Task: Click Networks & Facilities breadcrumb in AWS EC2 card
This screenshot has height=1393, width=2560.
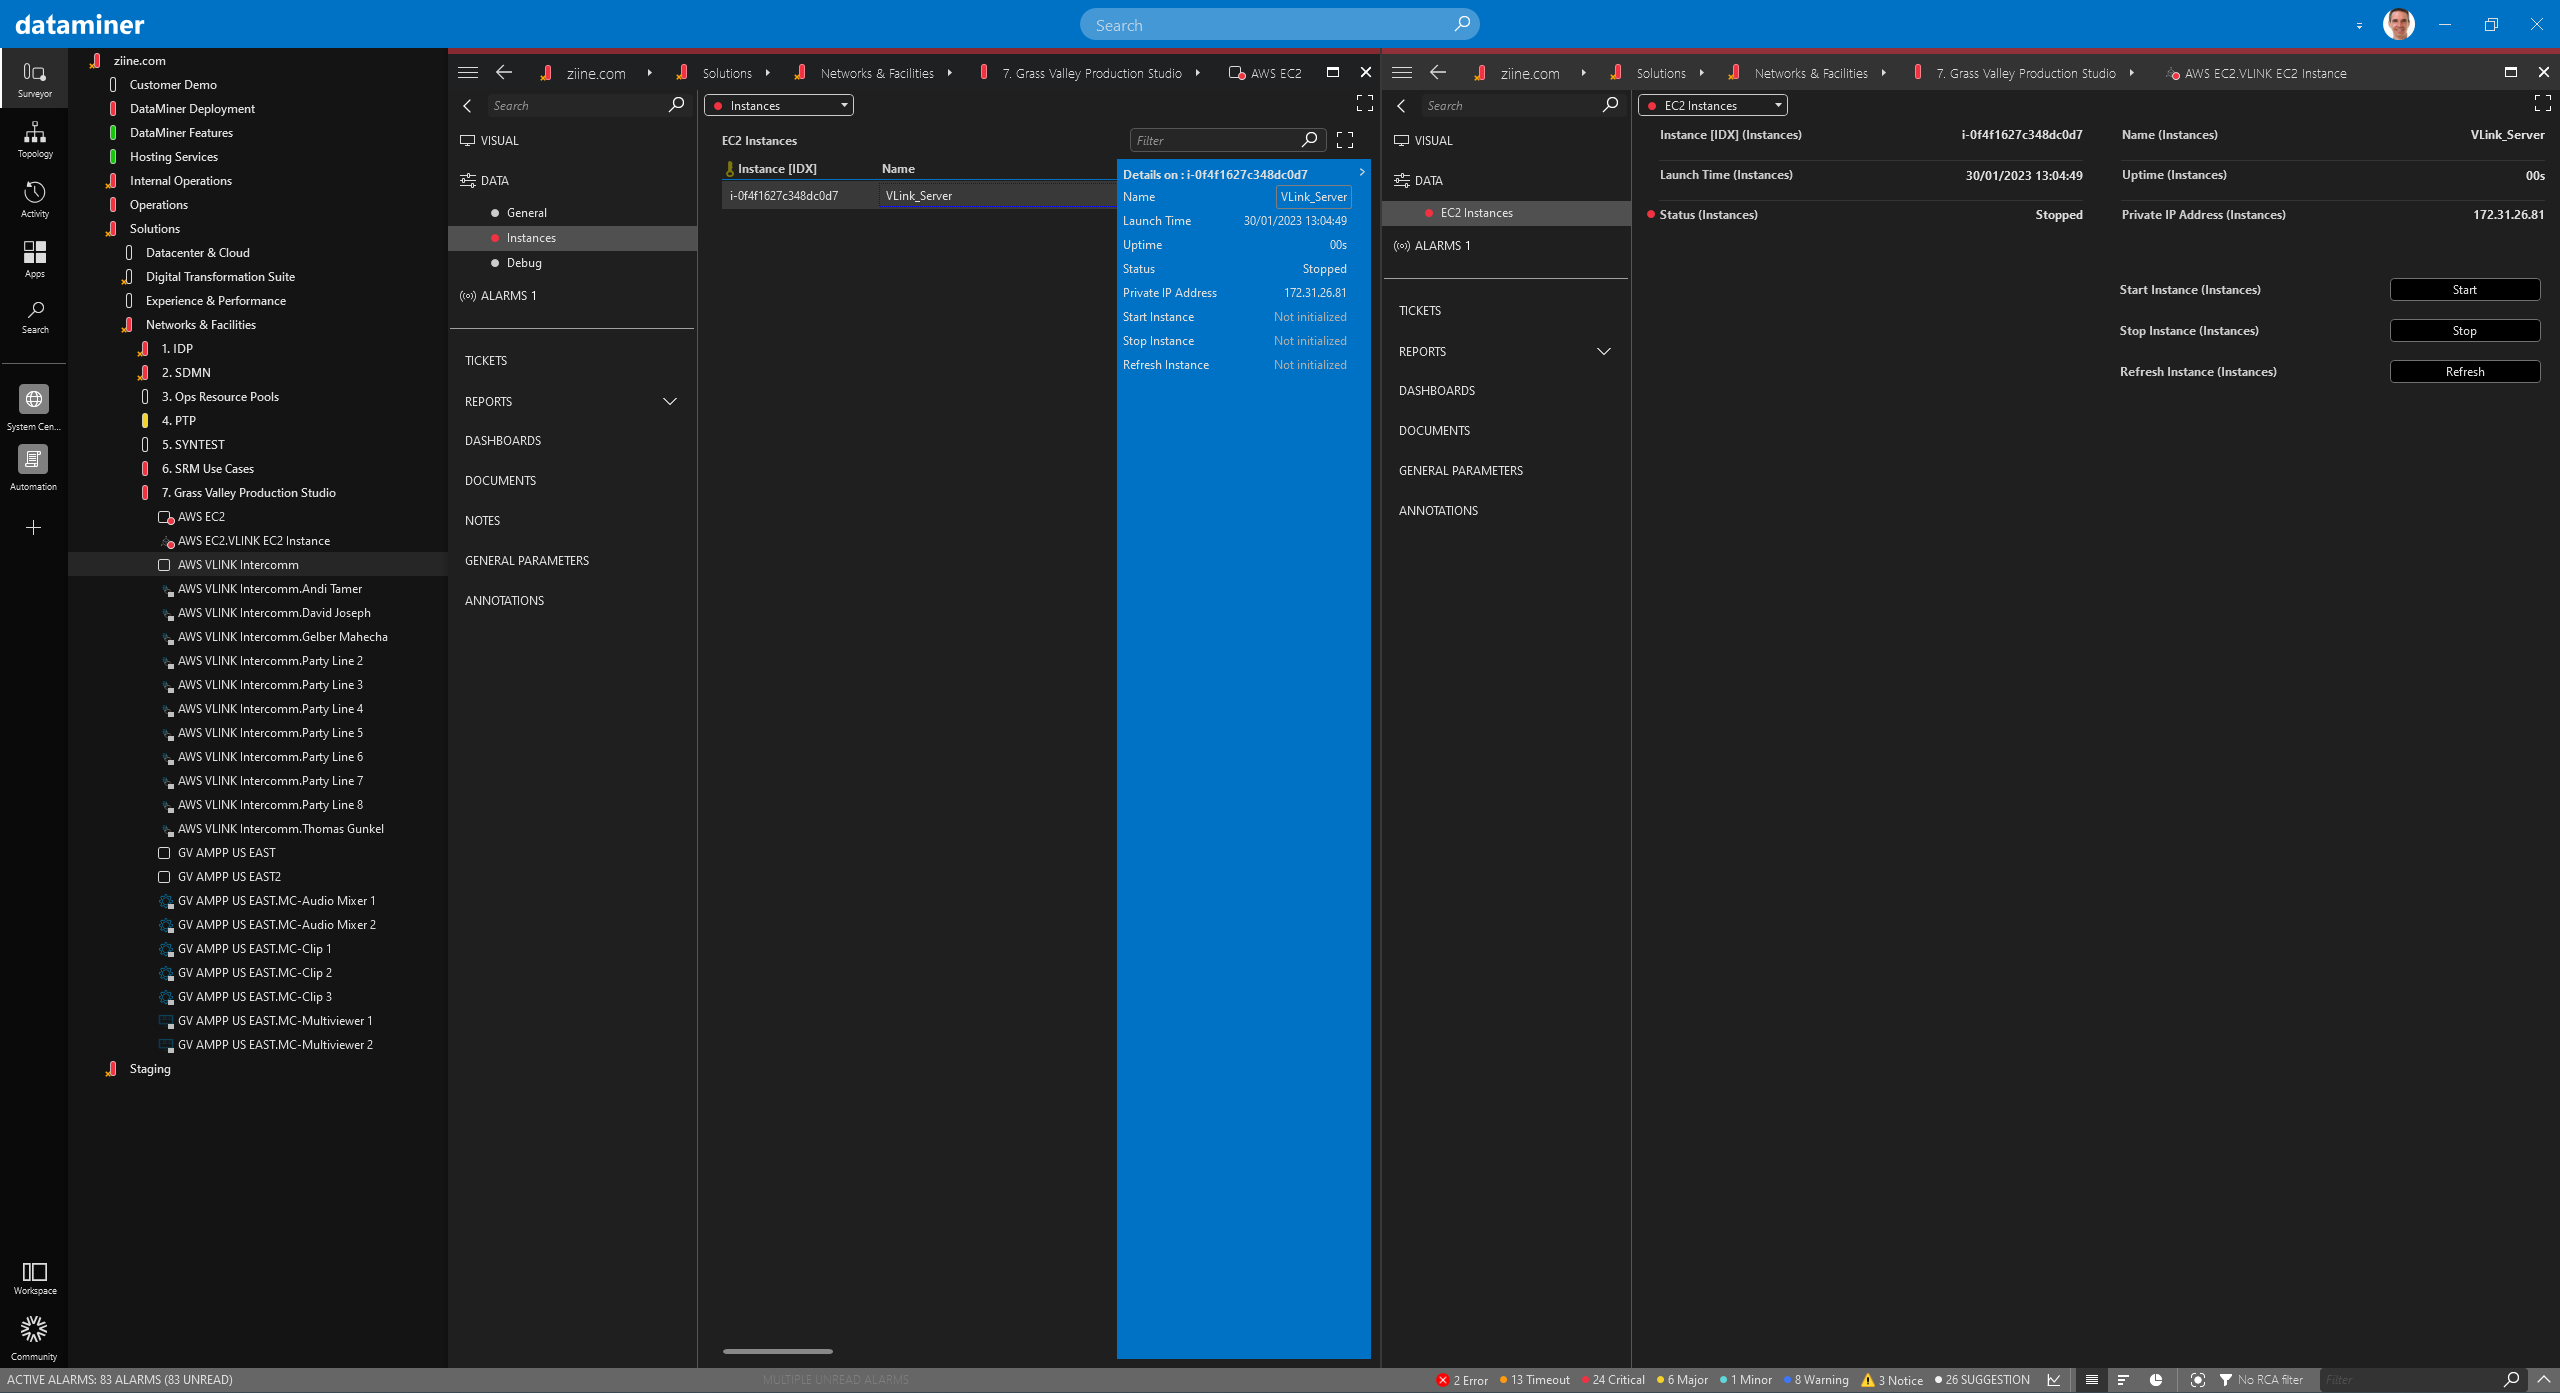Action: click(876, 73)
